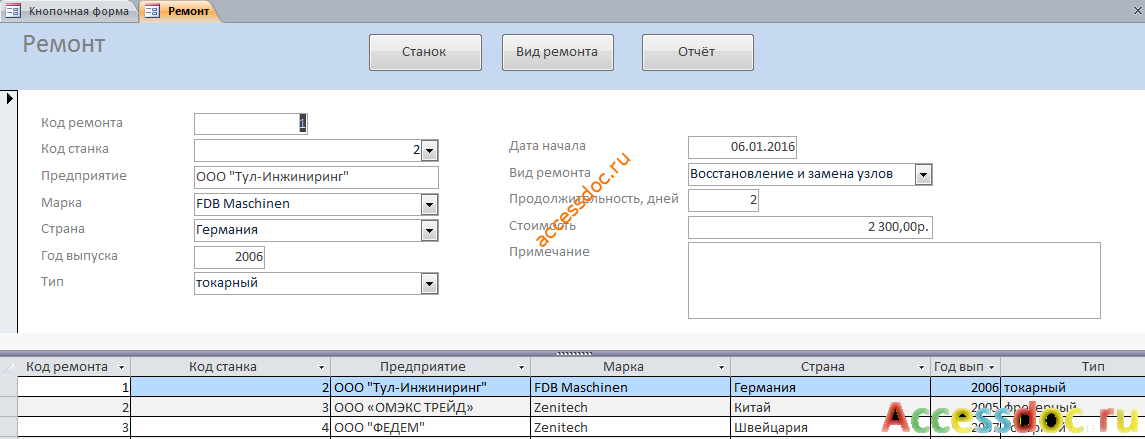Click the datasheet select-all corner box
The image size is (1145, 439).
point(9,367)
